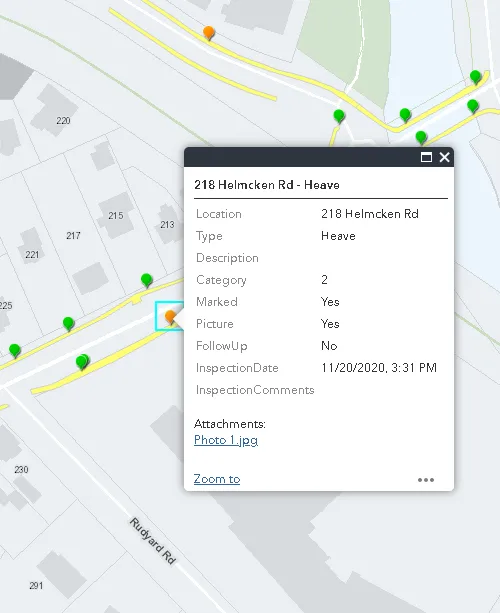
Task: Click the popup title '218 Helmcken Rd - Heave'
Action: tap(267, 185)
